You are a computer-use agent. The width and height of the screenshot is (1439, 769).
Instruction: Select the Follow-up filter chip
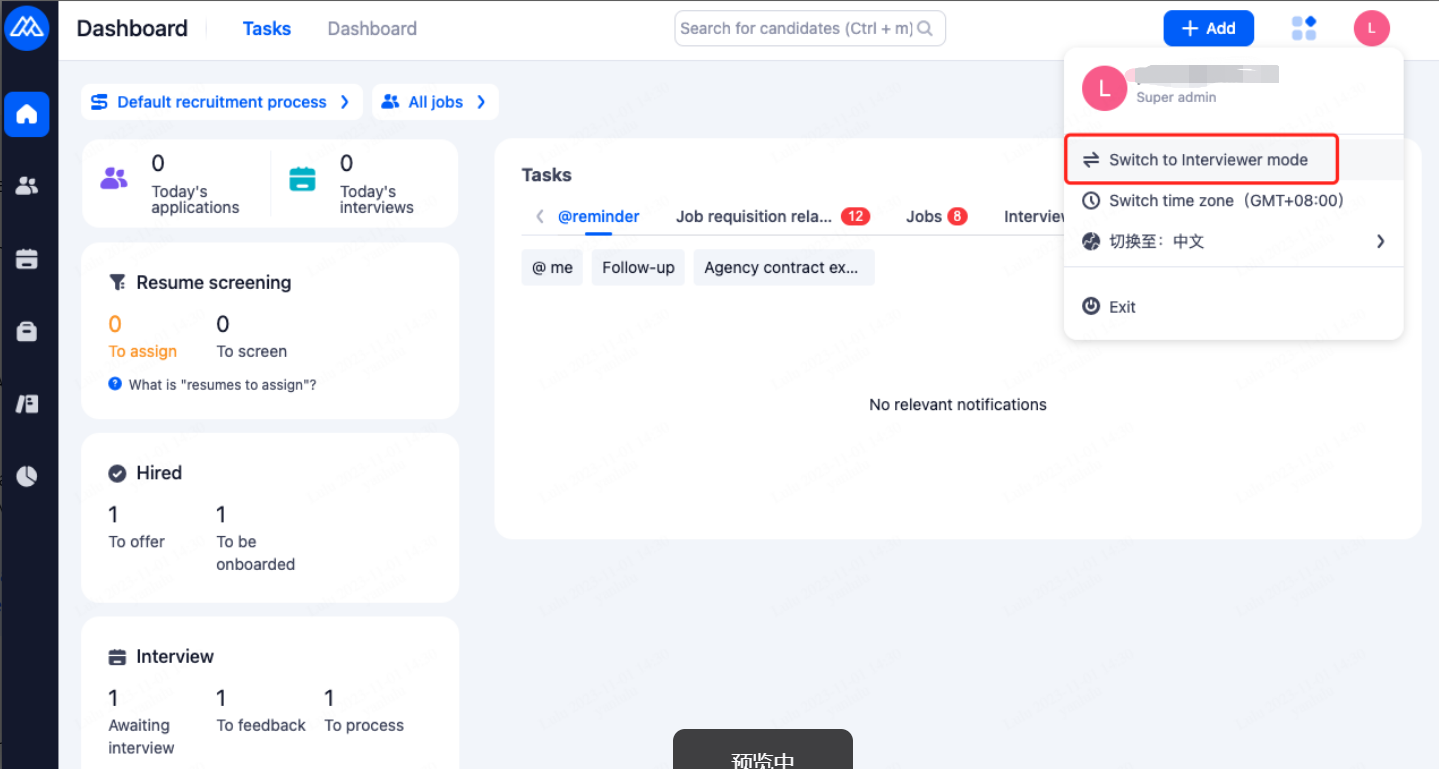pos(638,268)
